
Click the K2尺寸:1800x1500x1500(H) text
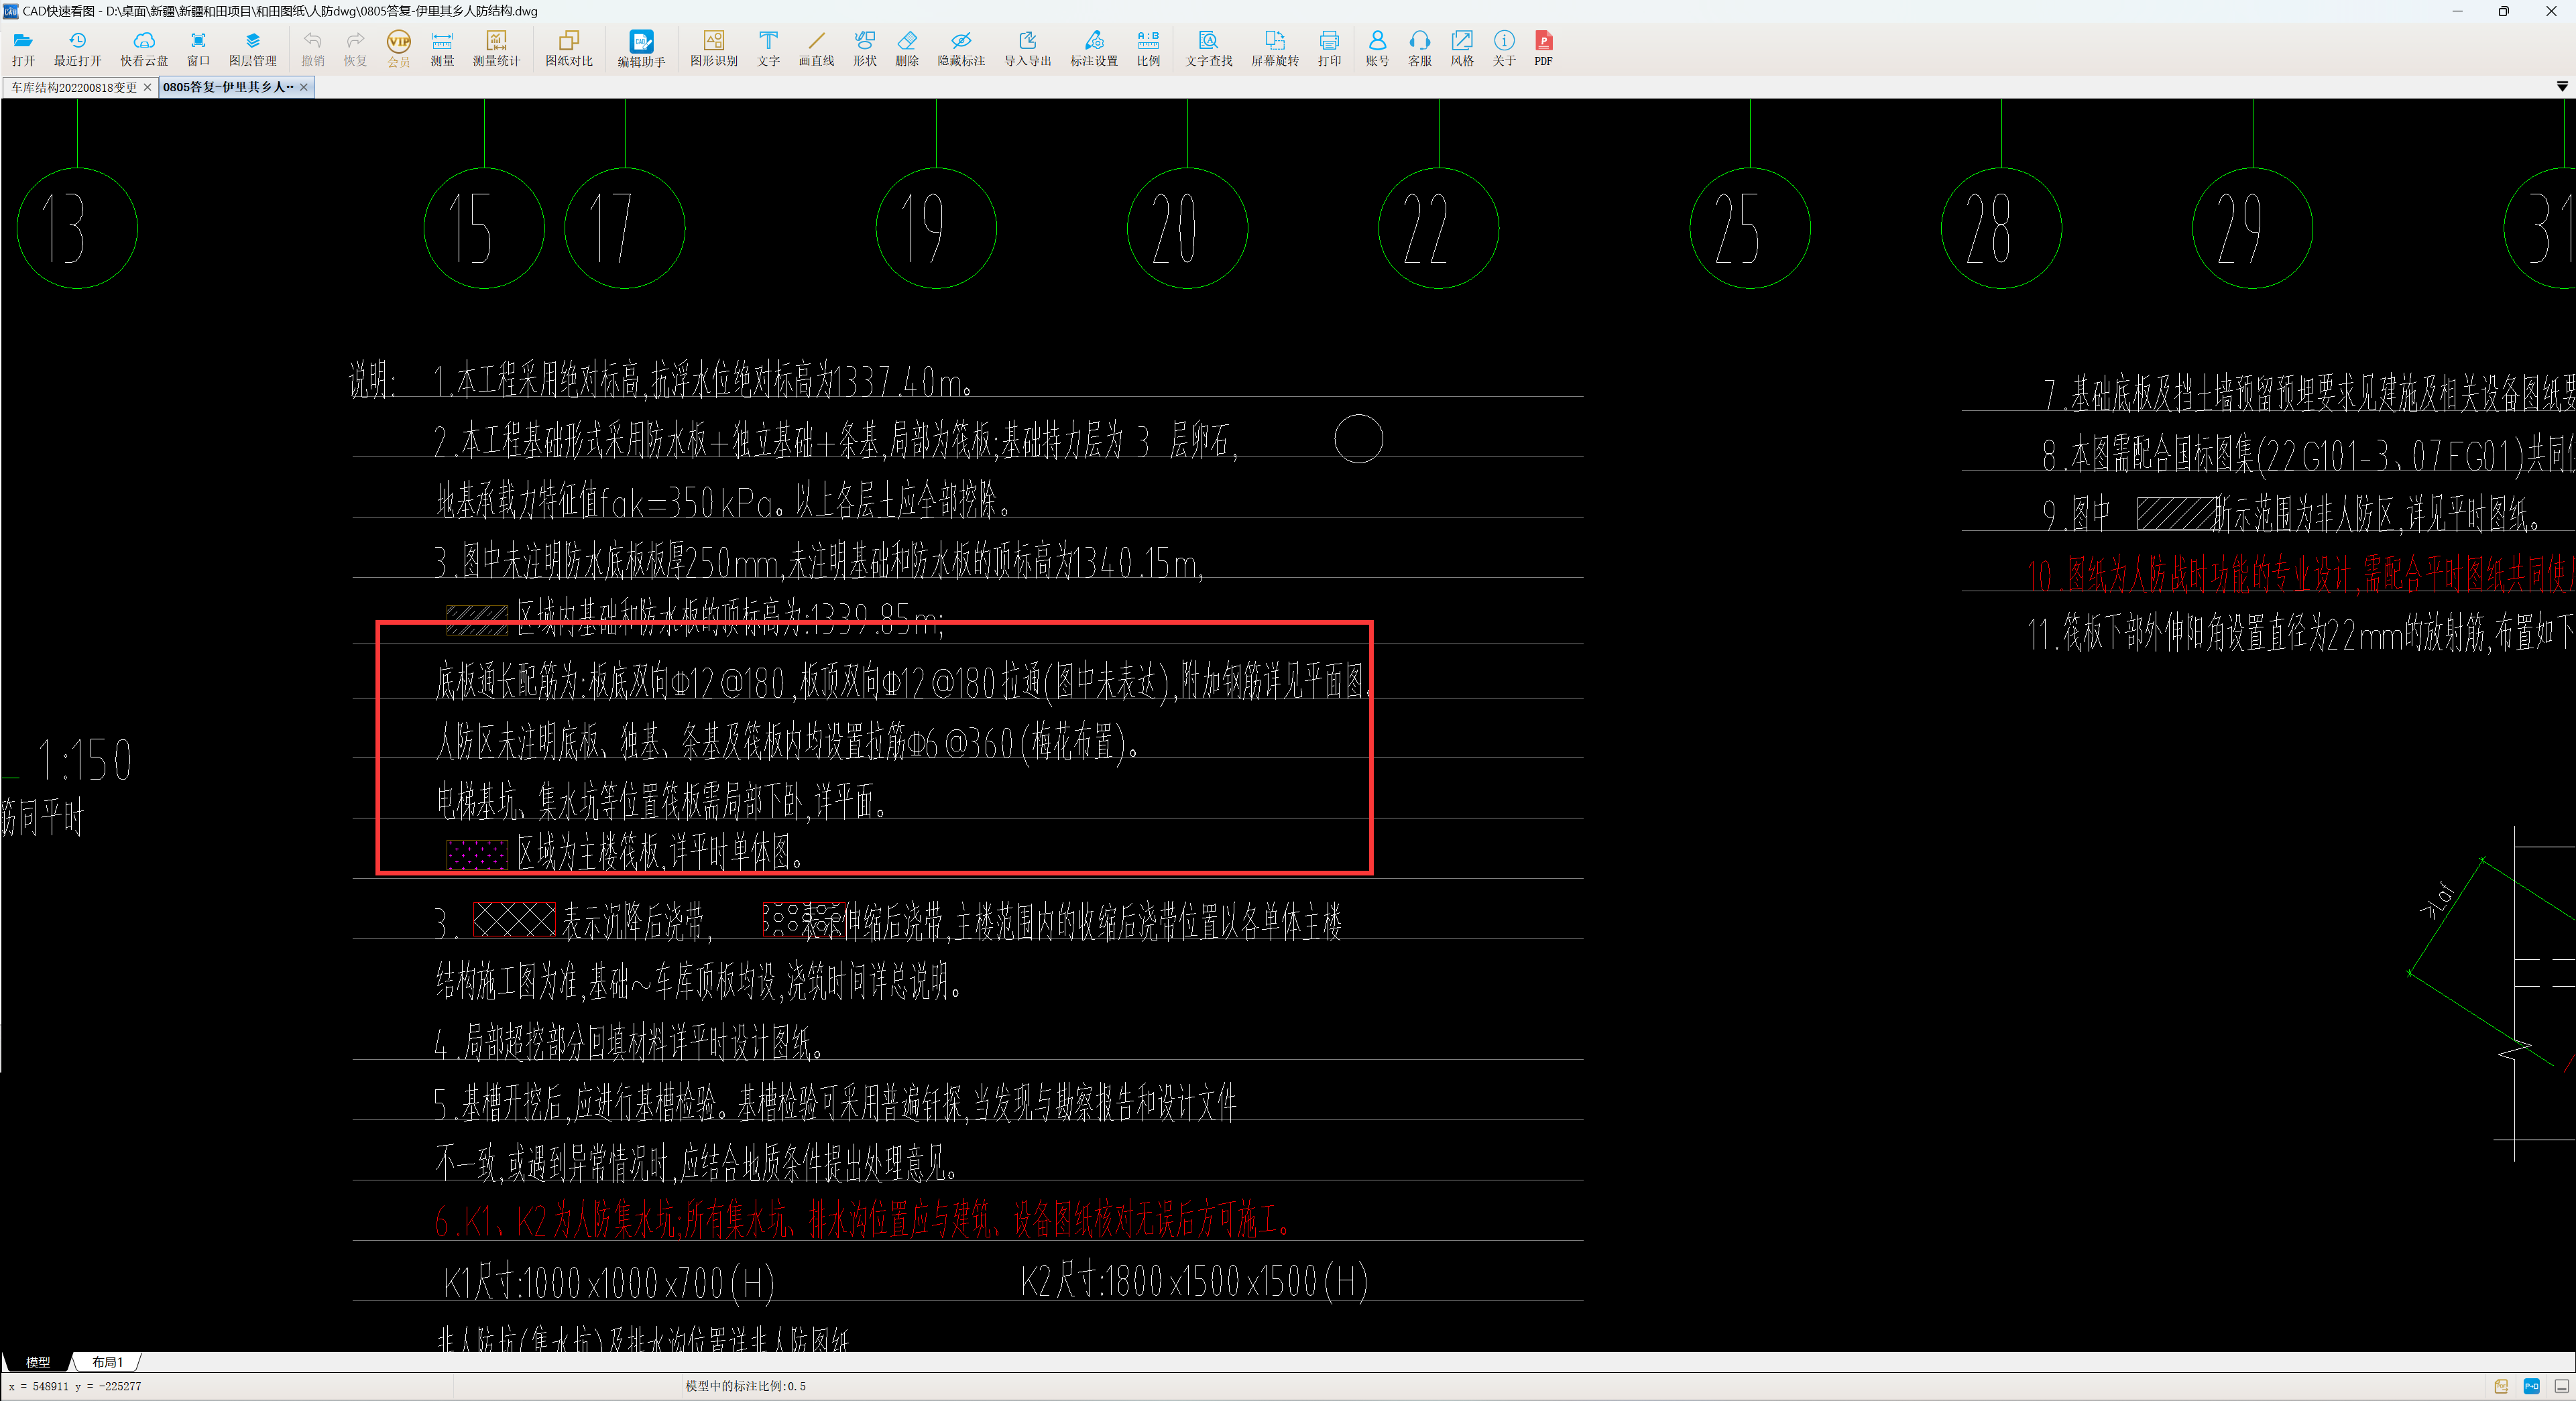click(x=1195, y=1281)
